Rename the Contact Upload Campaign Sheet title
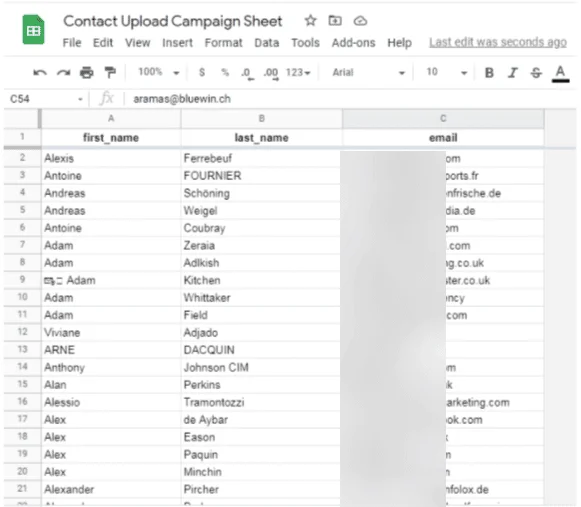 173,21
